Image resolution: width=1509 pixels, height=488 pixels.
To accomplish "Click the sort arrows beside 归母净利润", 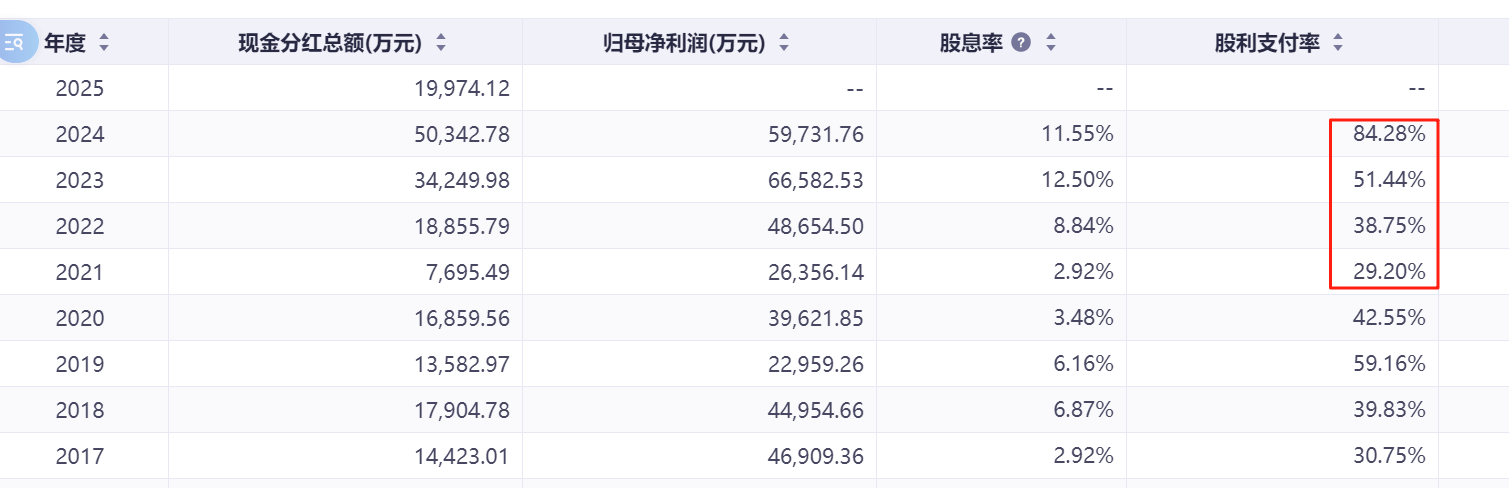I will [x=784, y=43].
